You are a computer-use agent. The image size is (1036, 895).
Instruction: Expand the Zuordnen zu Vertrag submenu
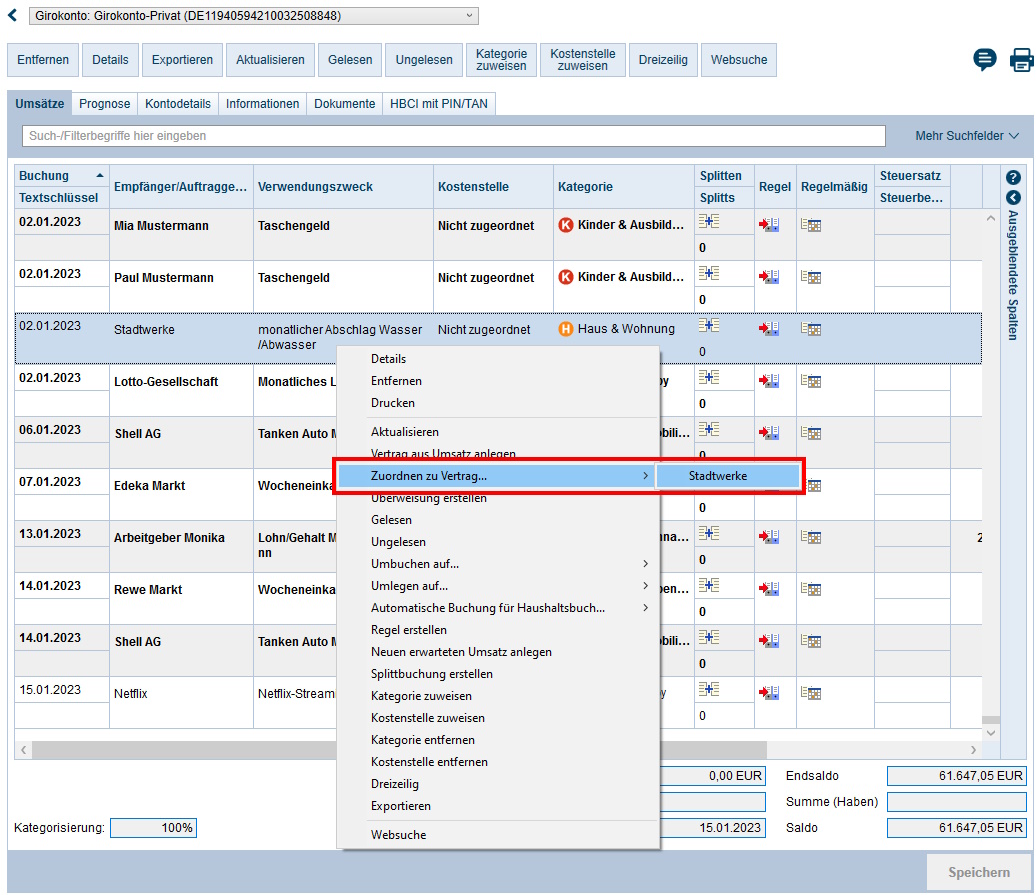point(496,476)
